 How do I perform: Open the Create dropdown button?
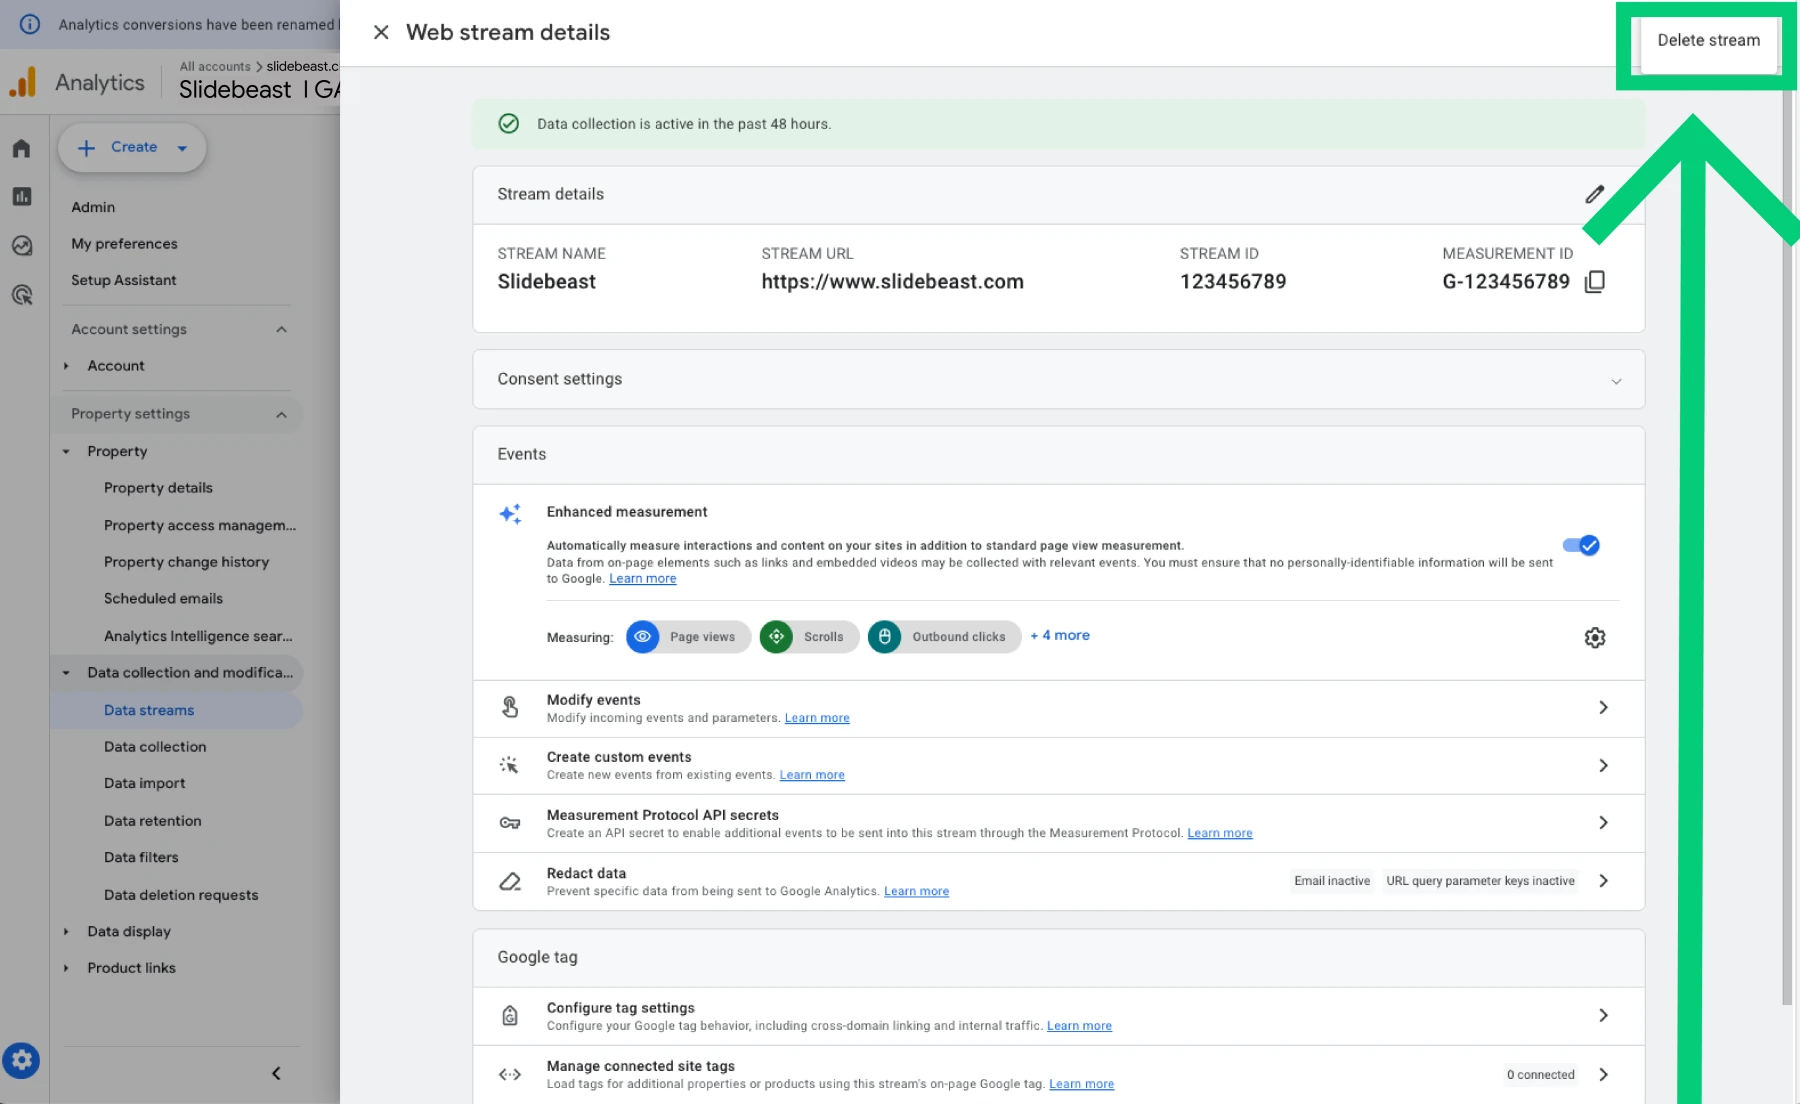pos(132,148)
